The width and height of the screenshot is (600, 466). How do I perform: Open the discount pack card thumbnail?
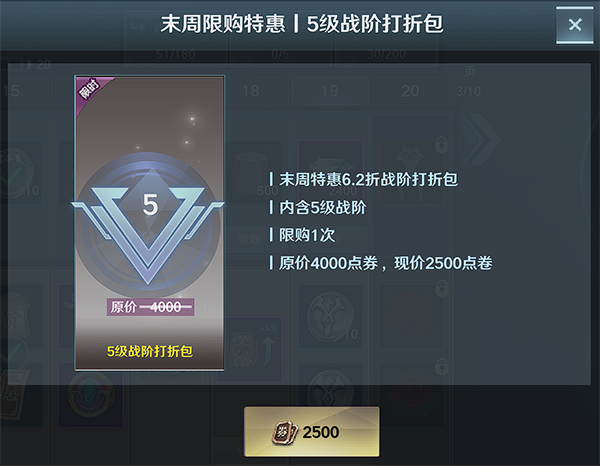pyautogui.click(x=149, y=223)
